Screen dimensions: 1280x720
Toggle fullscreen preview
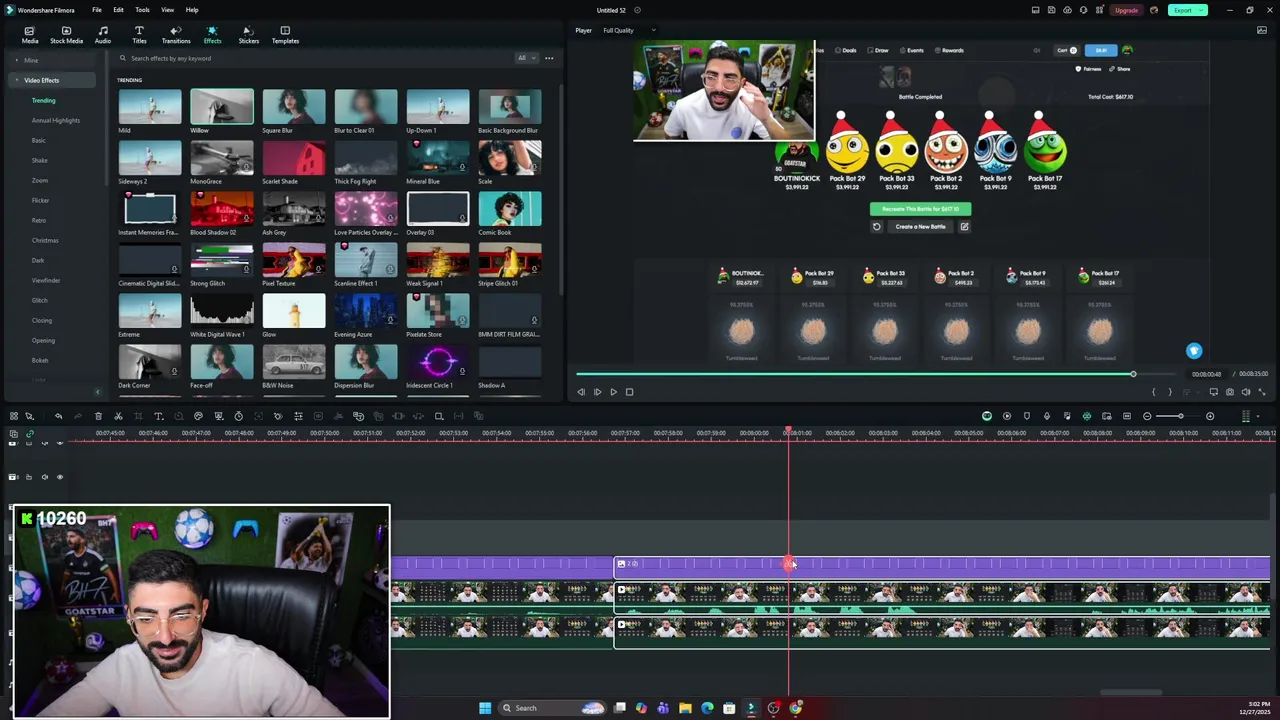[x=1261, y=392]
